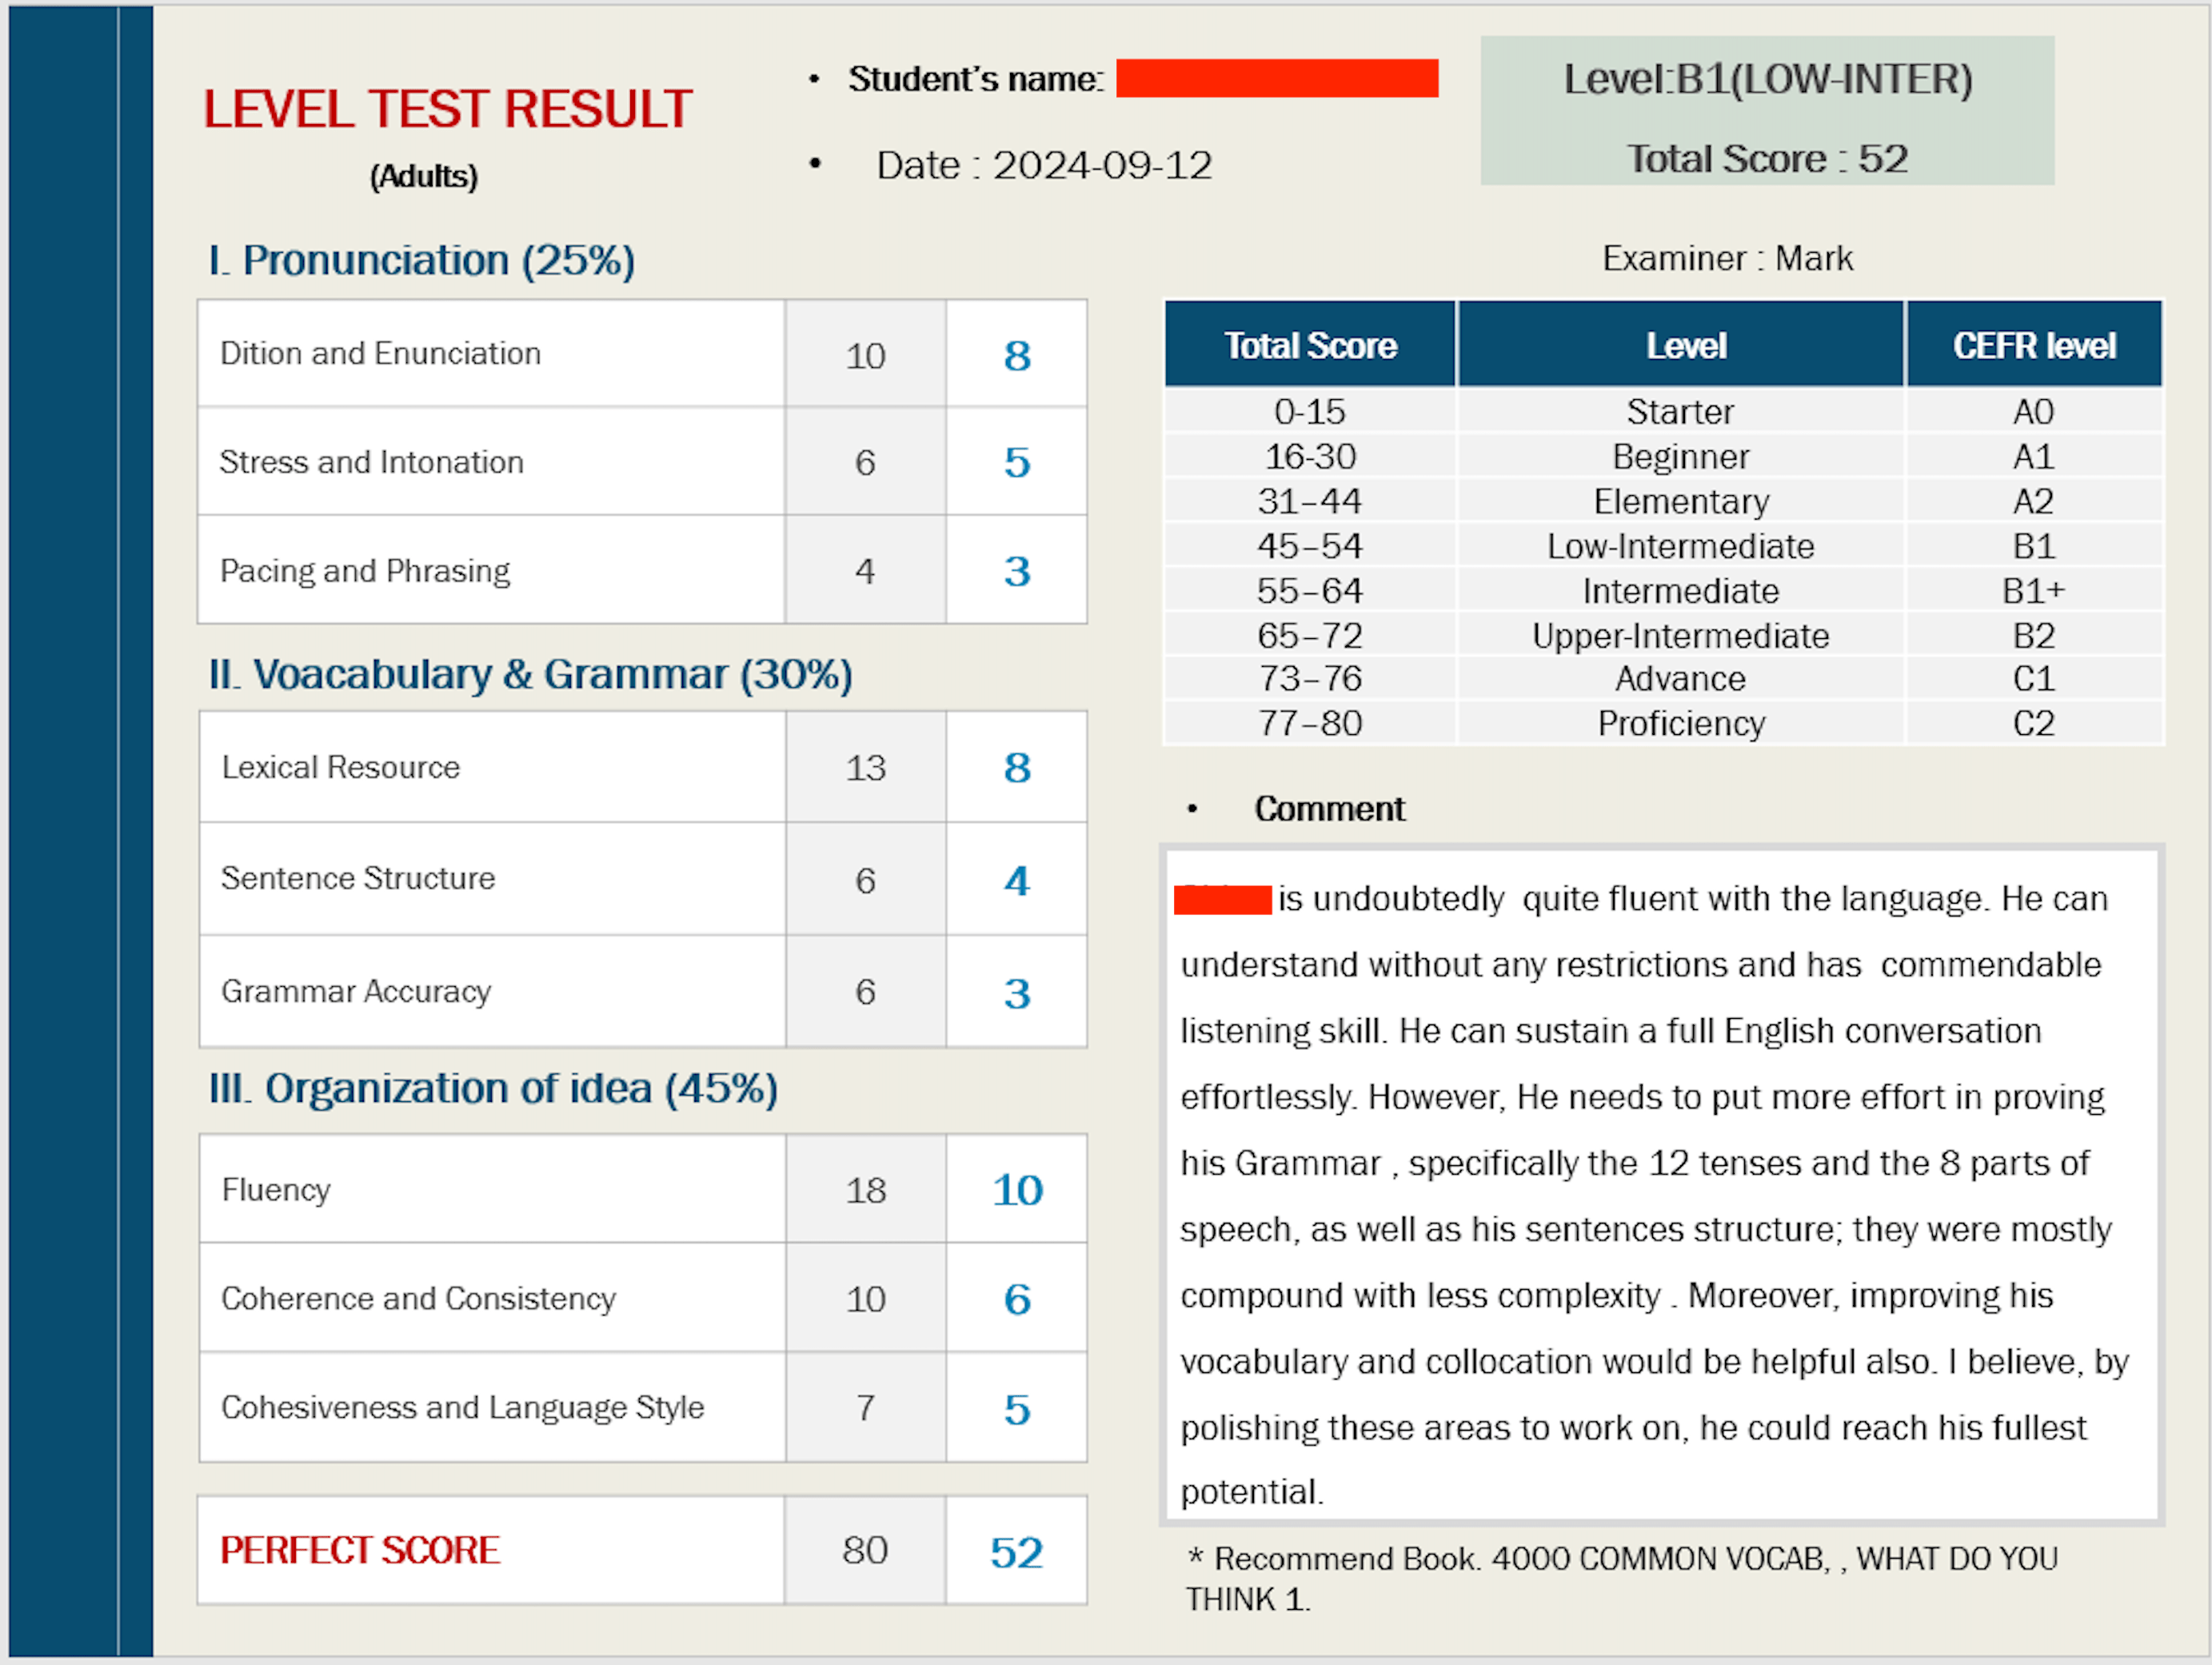Select the Grammar Accuracy row
This screenshot has width=2212, height=1665.
[x=643, y=991]
